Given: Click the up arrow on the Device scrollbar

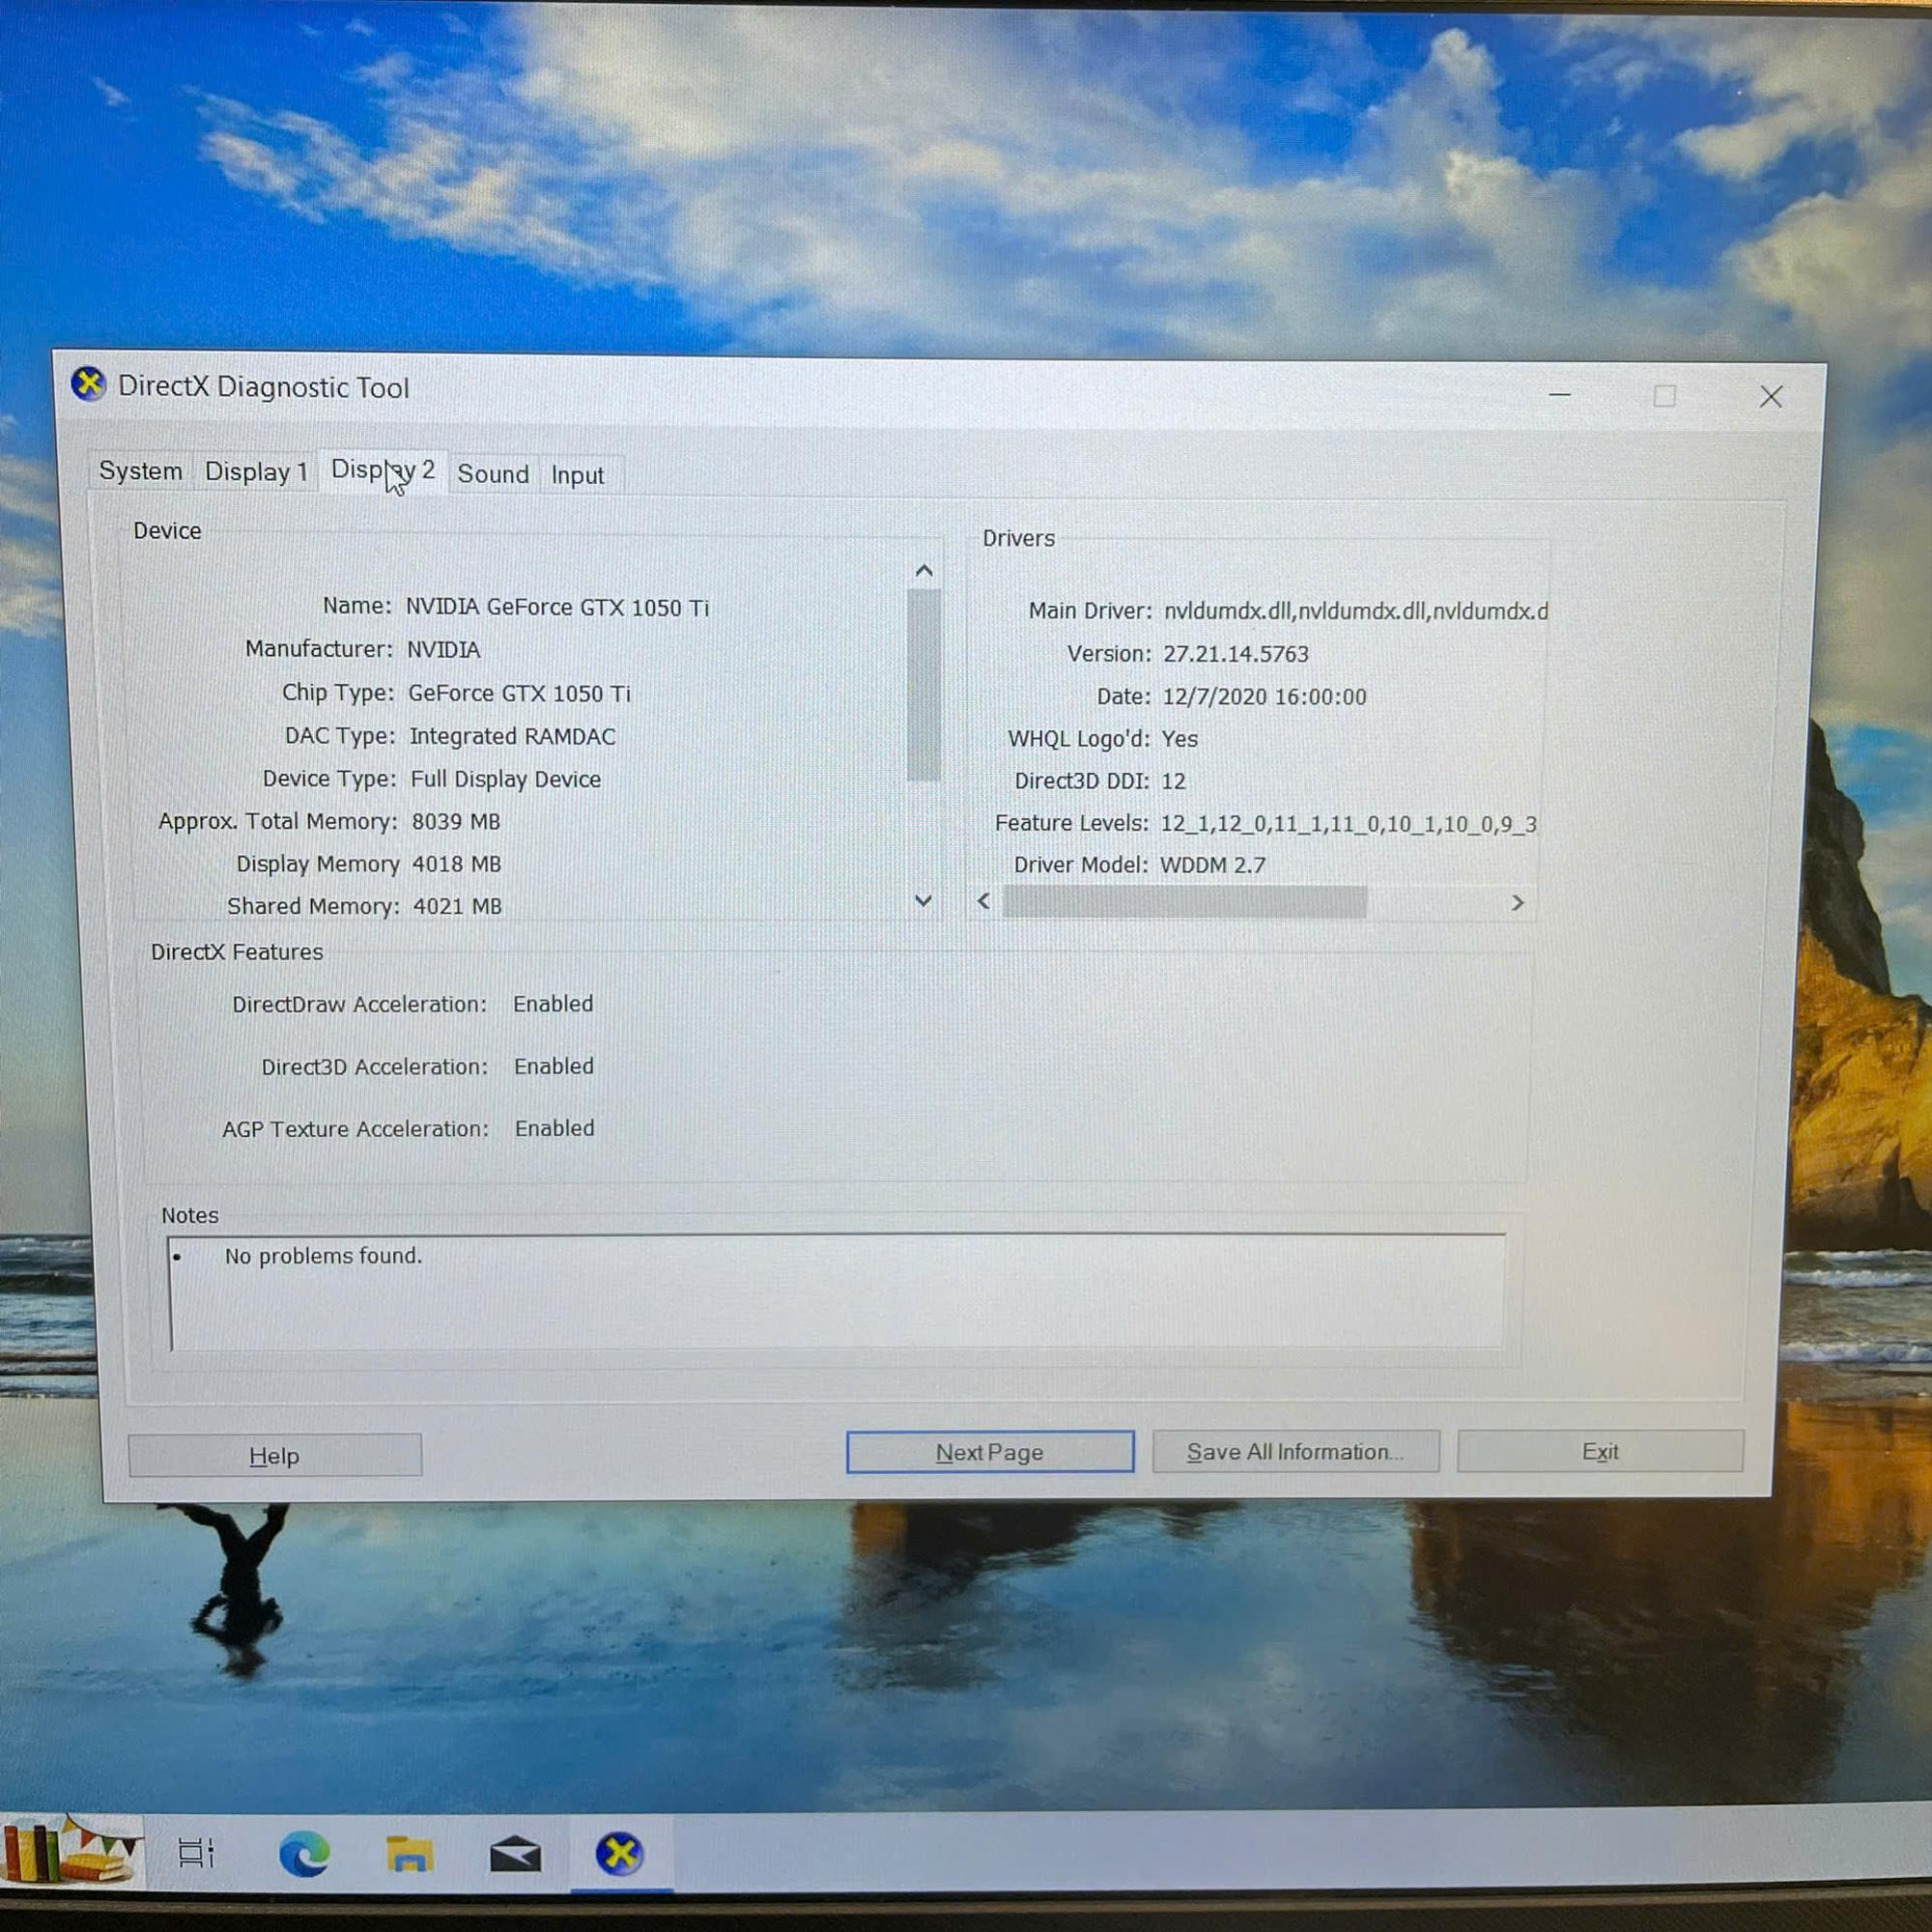Looking at the screenshot, I should pos(923,569).
